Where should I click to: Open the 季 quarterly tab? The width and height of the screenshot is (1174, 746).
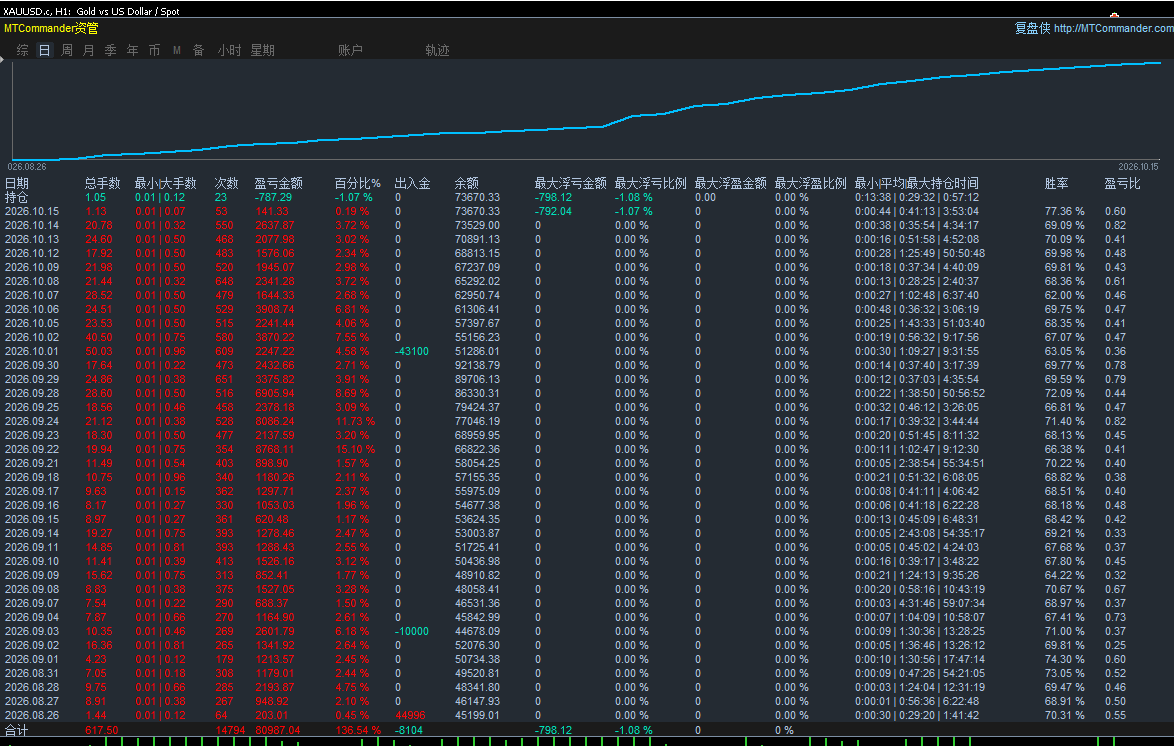(x=111, y=50)
